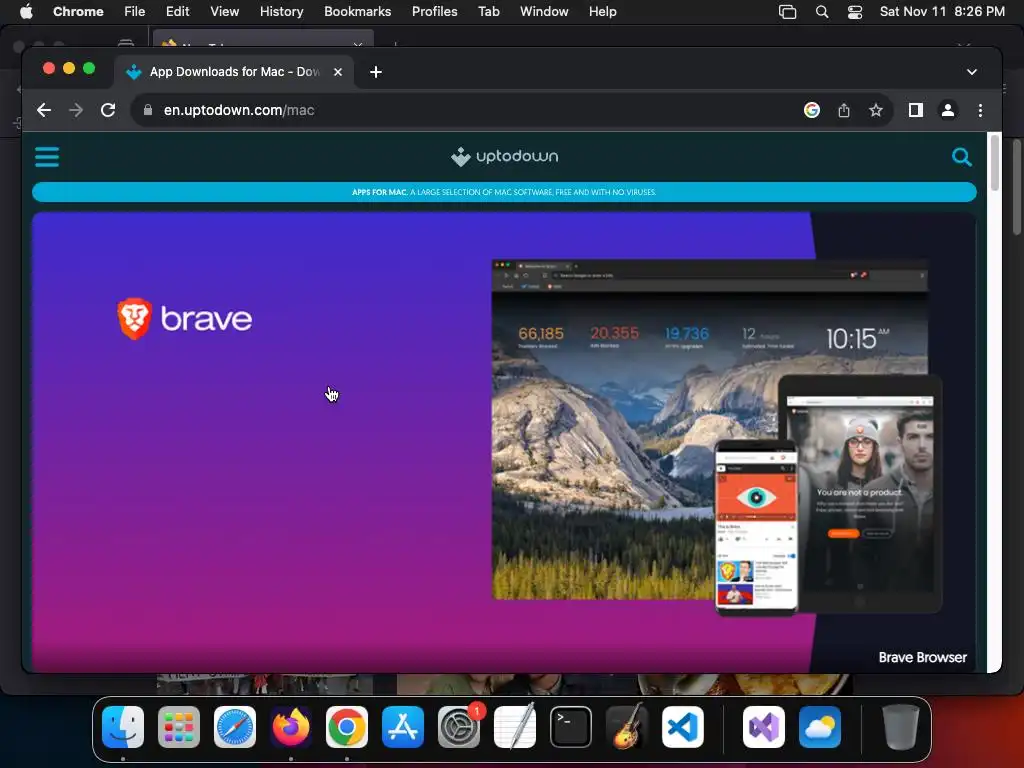The image size is (1024, 768).
Task: Close the App Downloads for Mac tab
Action: [x=338, y=72]
